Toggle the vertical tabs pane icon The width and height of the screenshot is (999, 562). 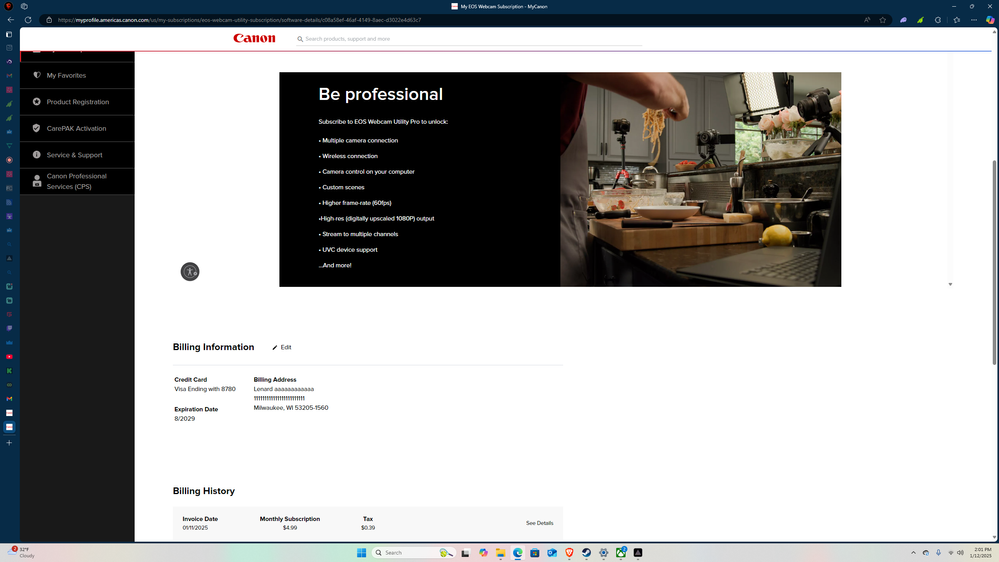tap(9, 34)
